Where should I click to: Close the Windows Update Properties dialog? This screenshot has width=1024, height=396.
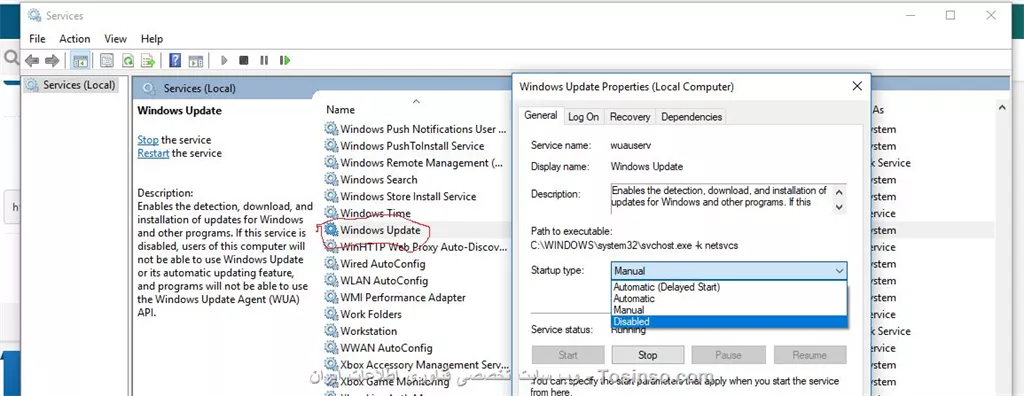[x=857, y=86]
